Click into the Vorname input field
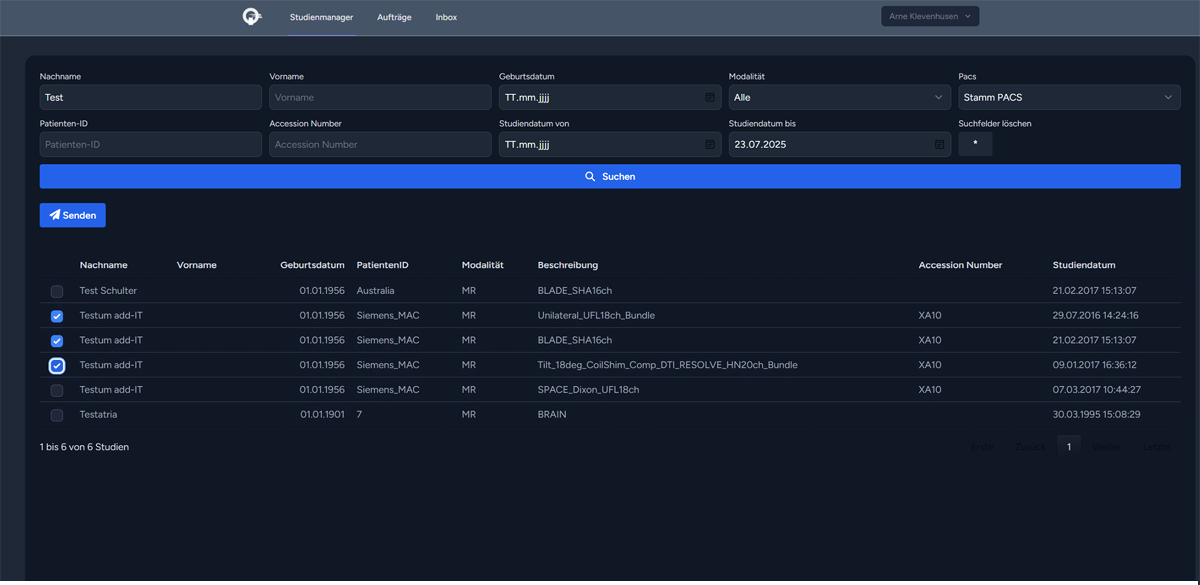This screenshot has height=585, width=1200. tap(379, 97)
